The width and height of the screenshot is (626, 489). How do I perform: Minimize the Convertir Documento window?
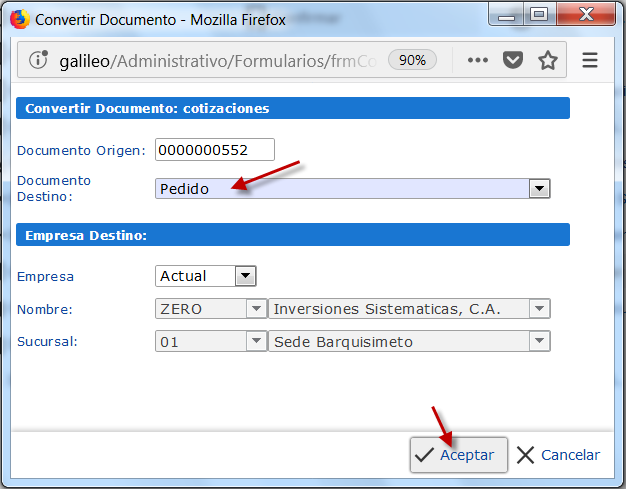click(506, 15)
